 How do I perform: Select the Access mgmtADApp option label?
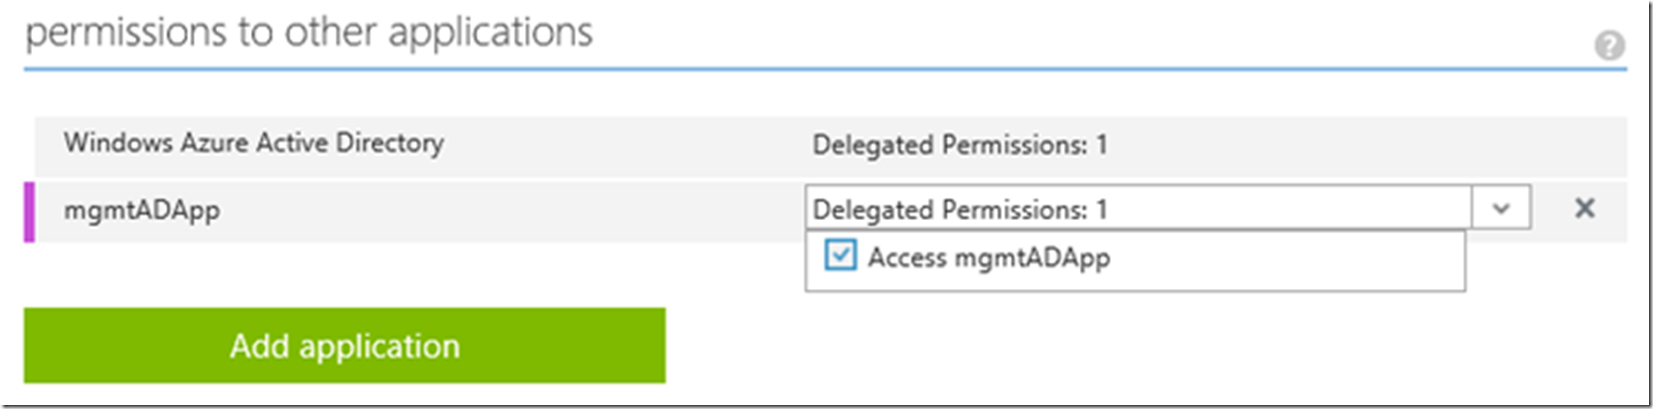pos(988,258)
